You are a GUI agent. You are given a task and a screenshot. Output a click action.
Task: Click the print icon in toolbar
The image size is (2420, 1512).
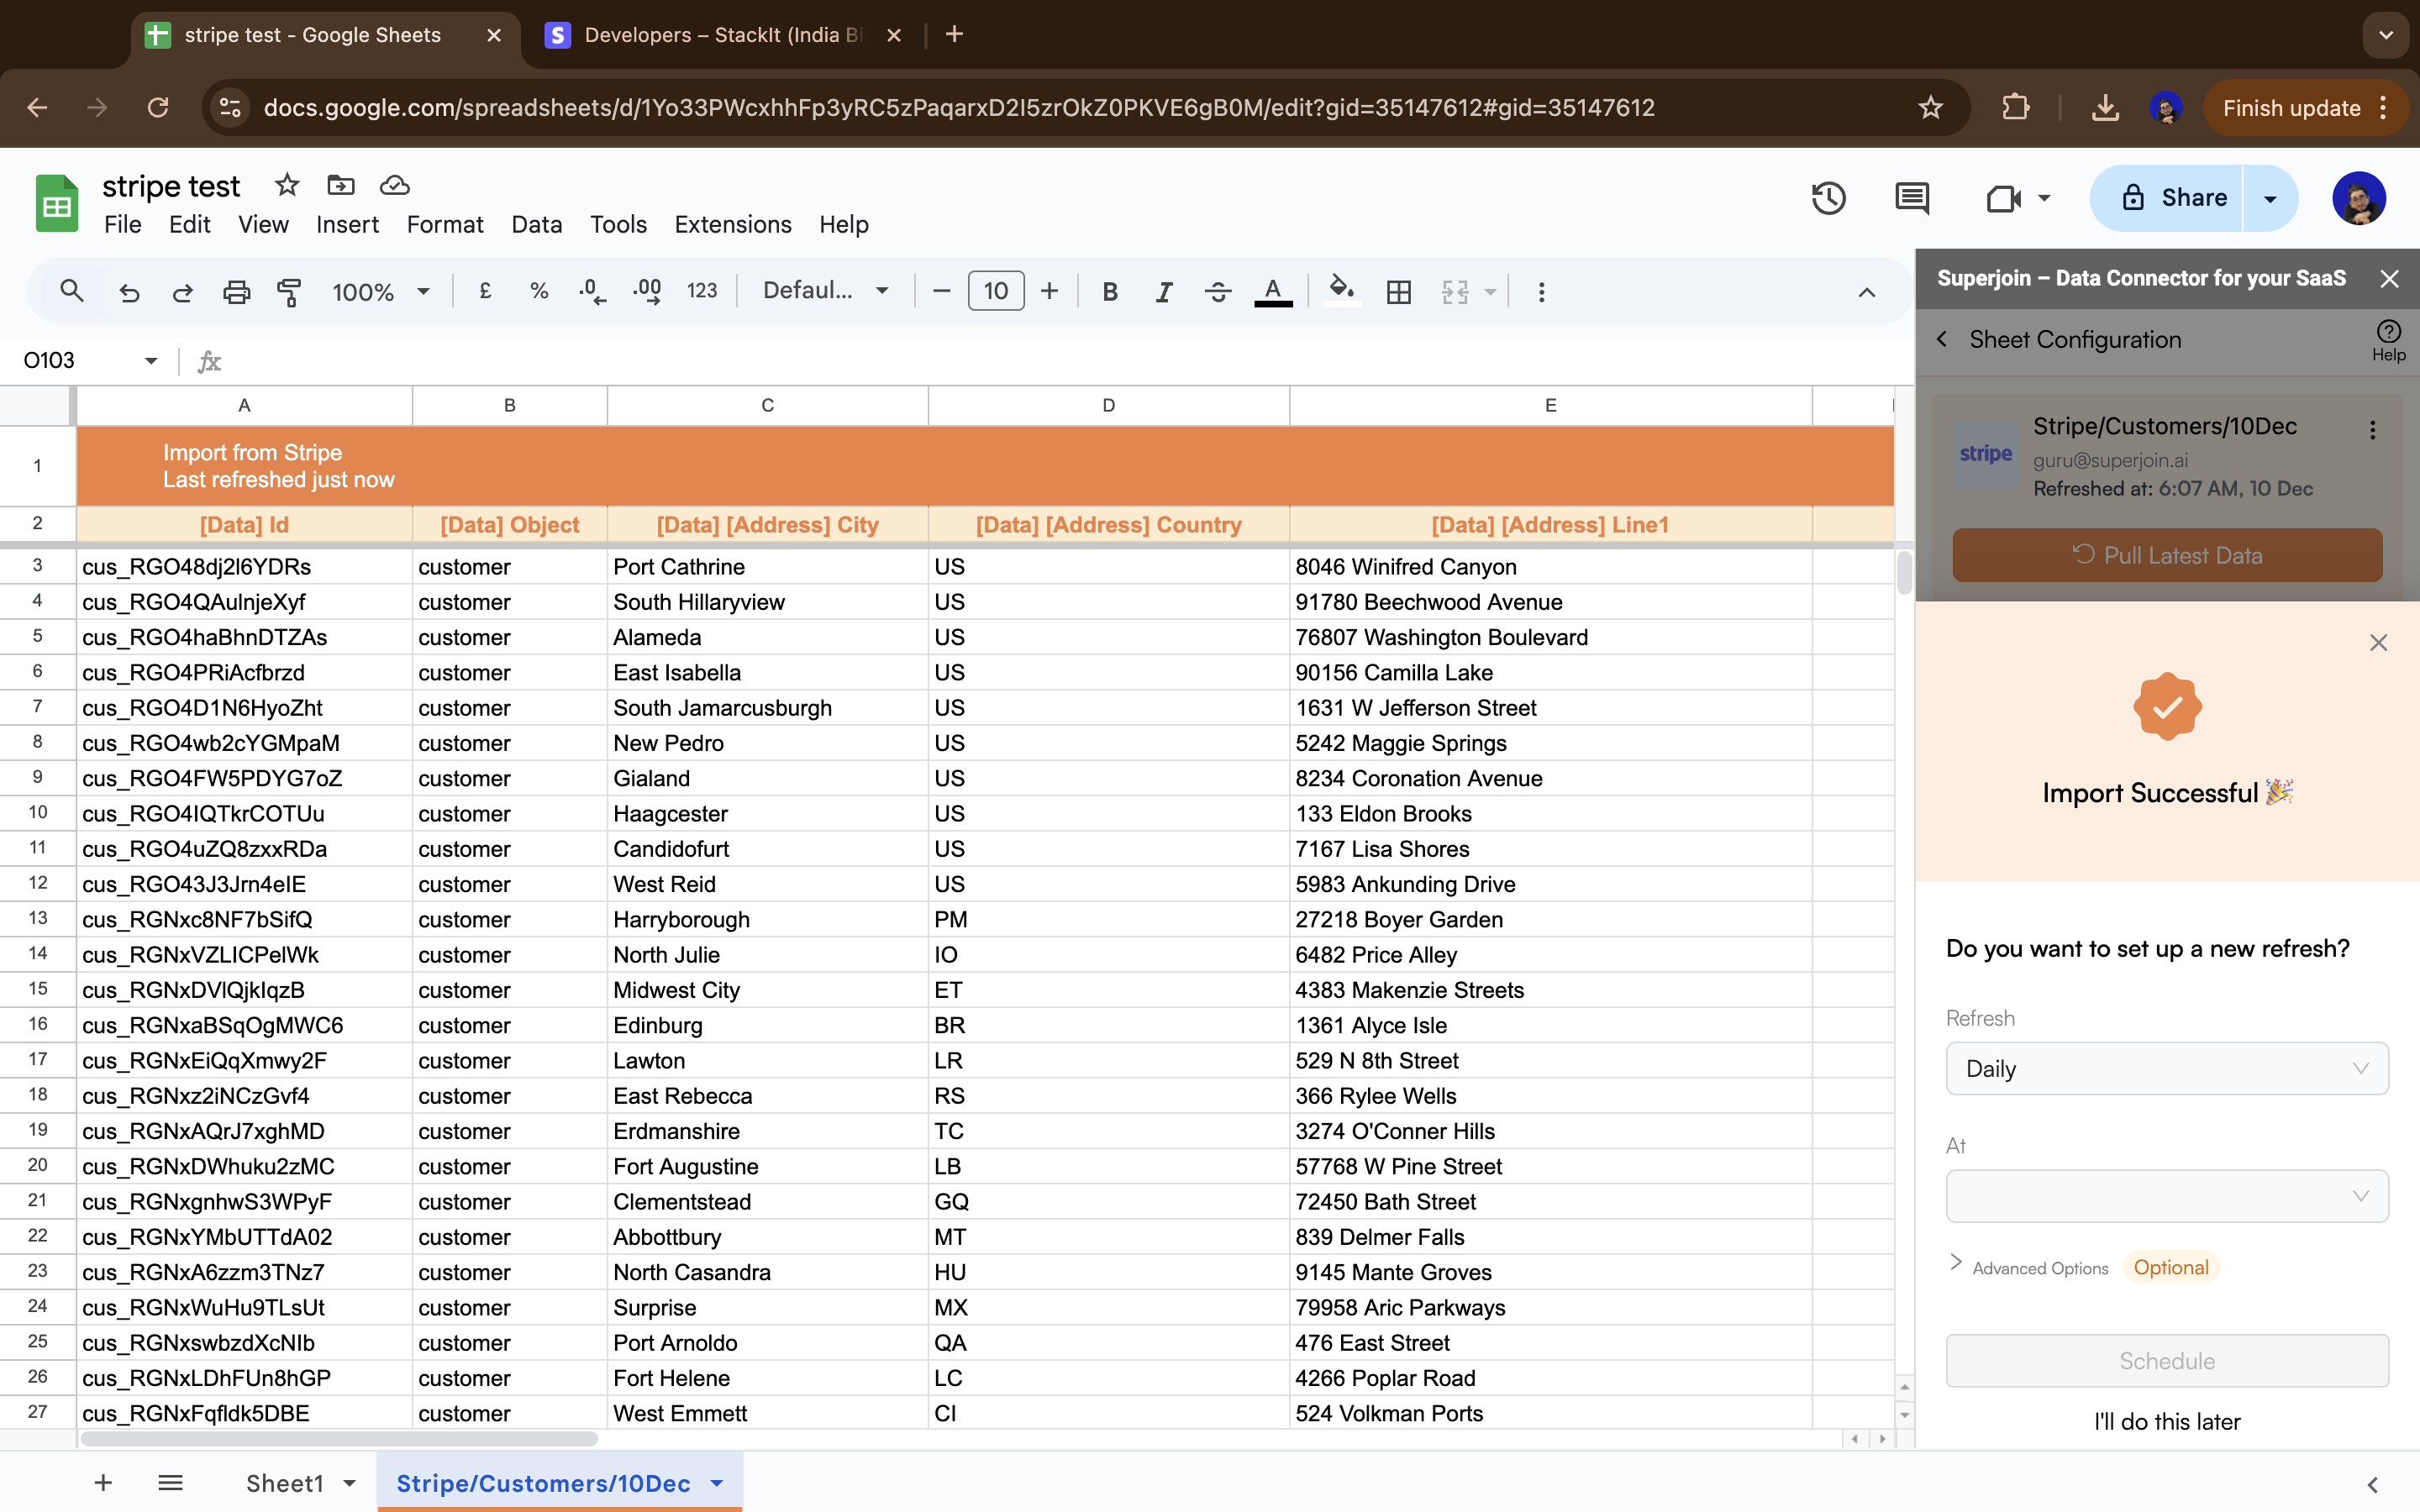click(x=236, y=292)
